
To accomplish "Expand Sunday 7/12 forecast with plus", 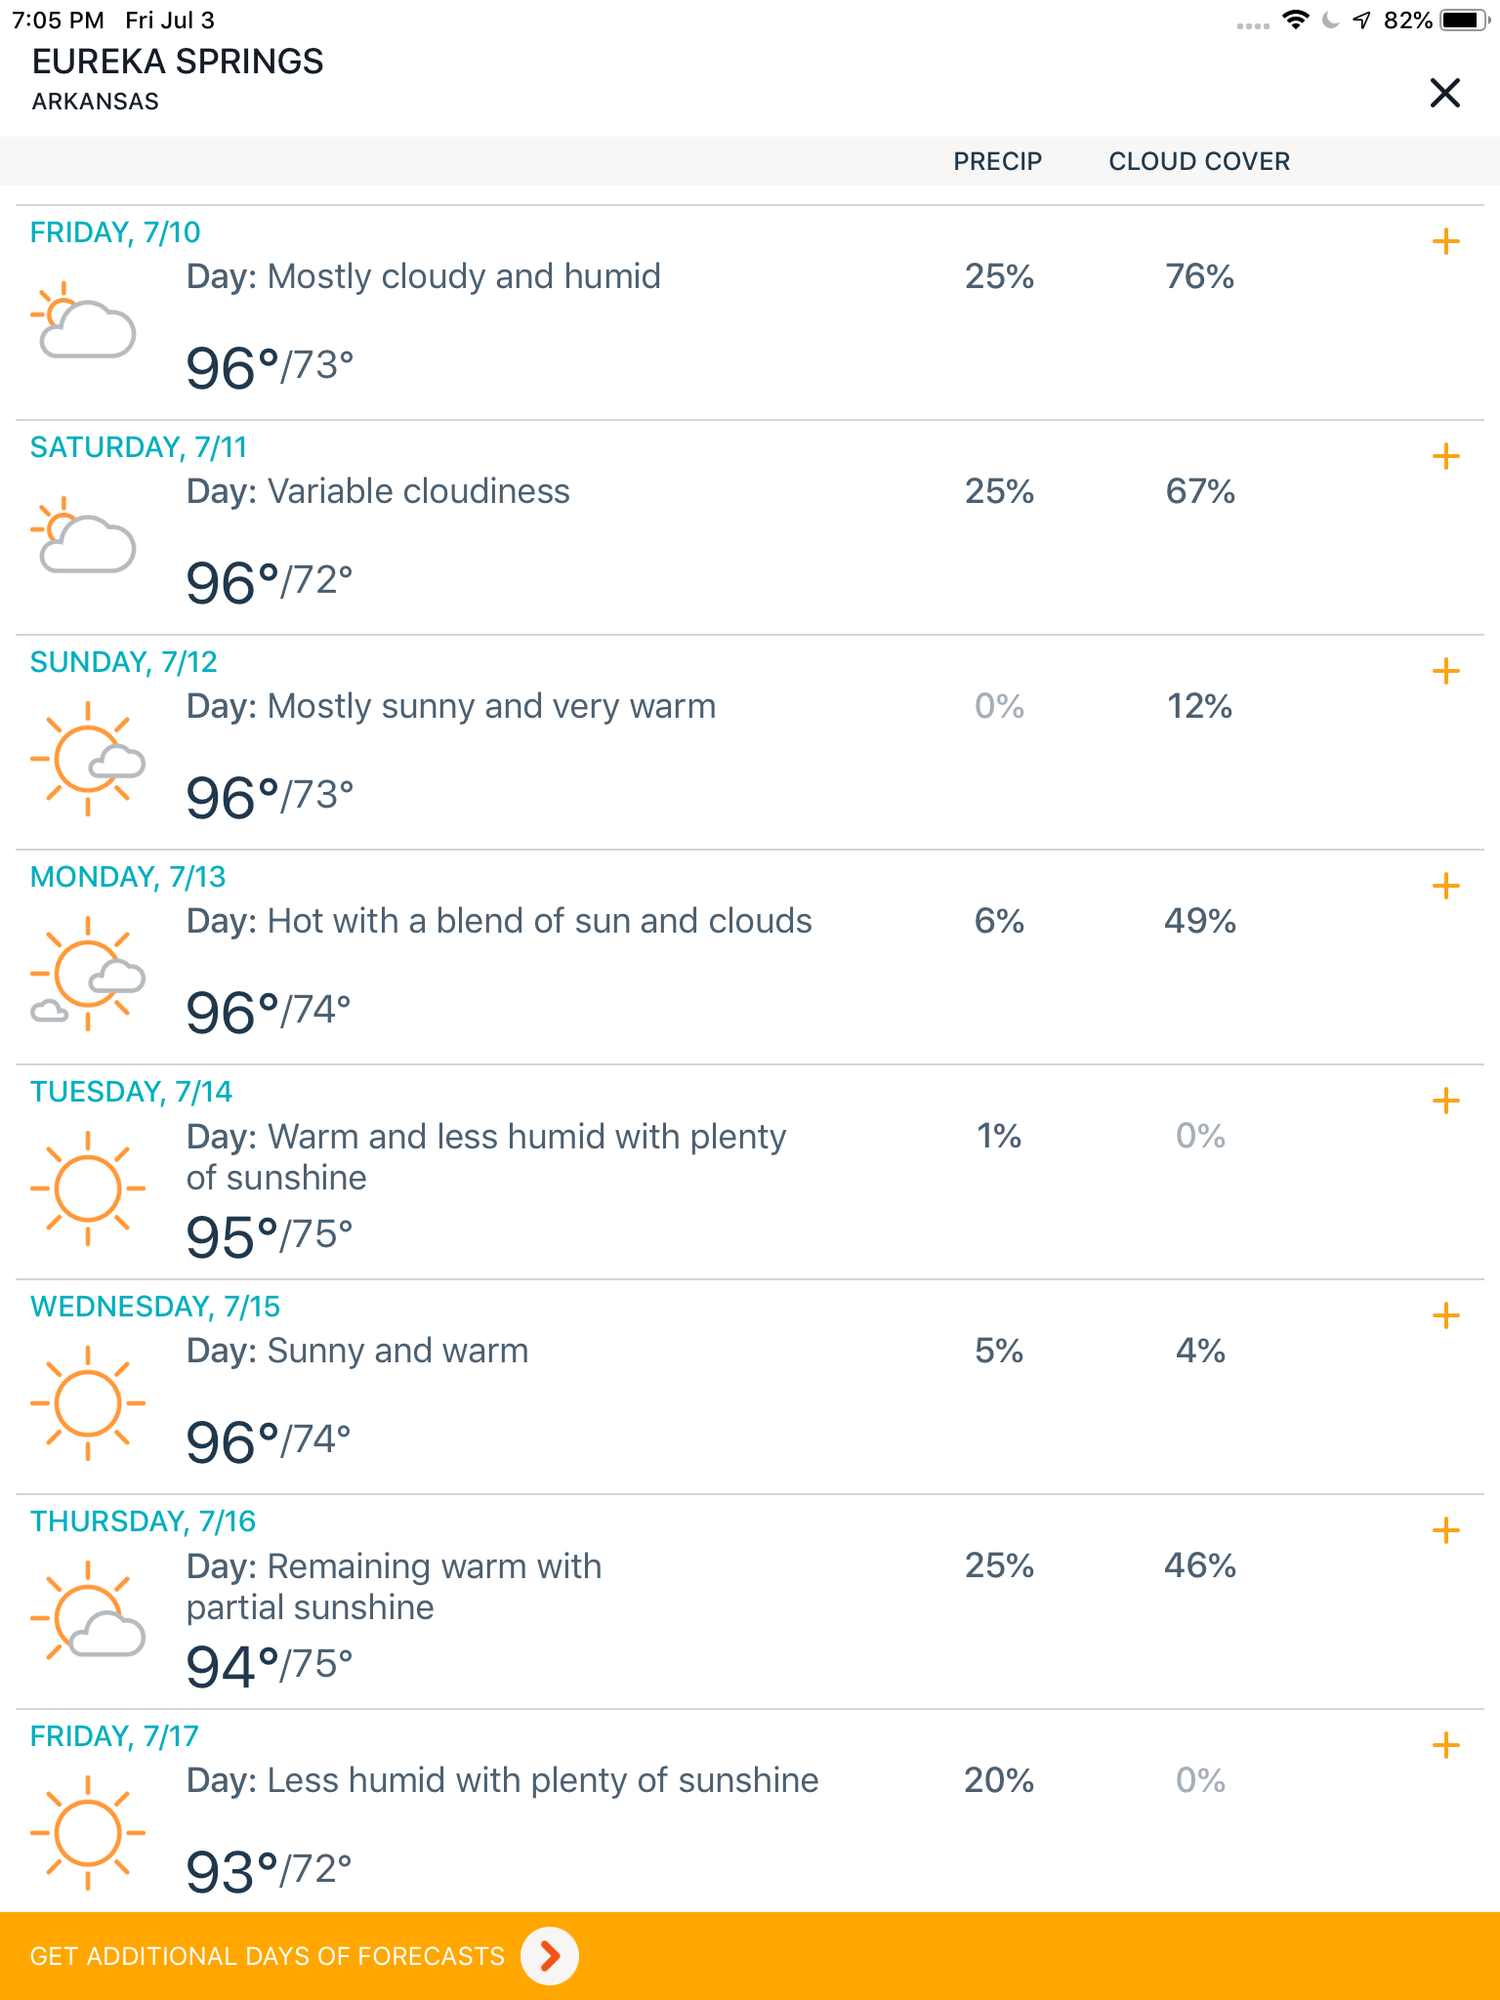I will (1446, 671).
